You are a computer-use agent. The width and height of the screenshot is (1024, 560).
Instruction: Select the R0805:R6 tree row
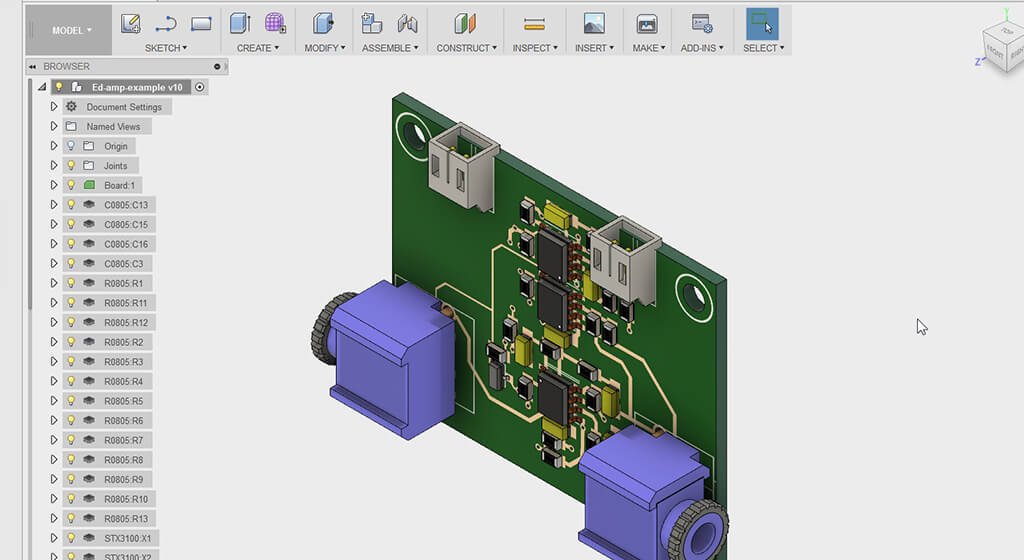108,420
